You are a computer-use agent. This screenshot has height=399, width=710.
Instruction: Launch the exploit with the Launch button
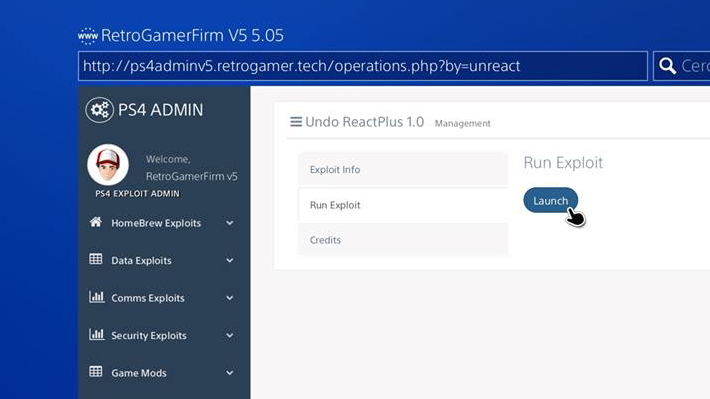[550, 200]
